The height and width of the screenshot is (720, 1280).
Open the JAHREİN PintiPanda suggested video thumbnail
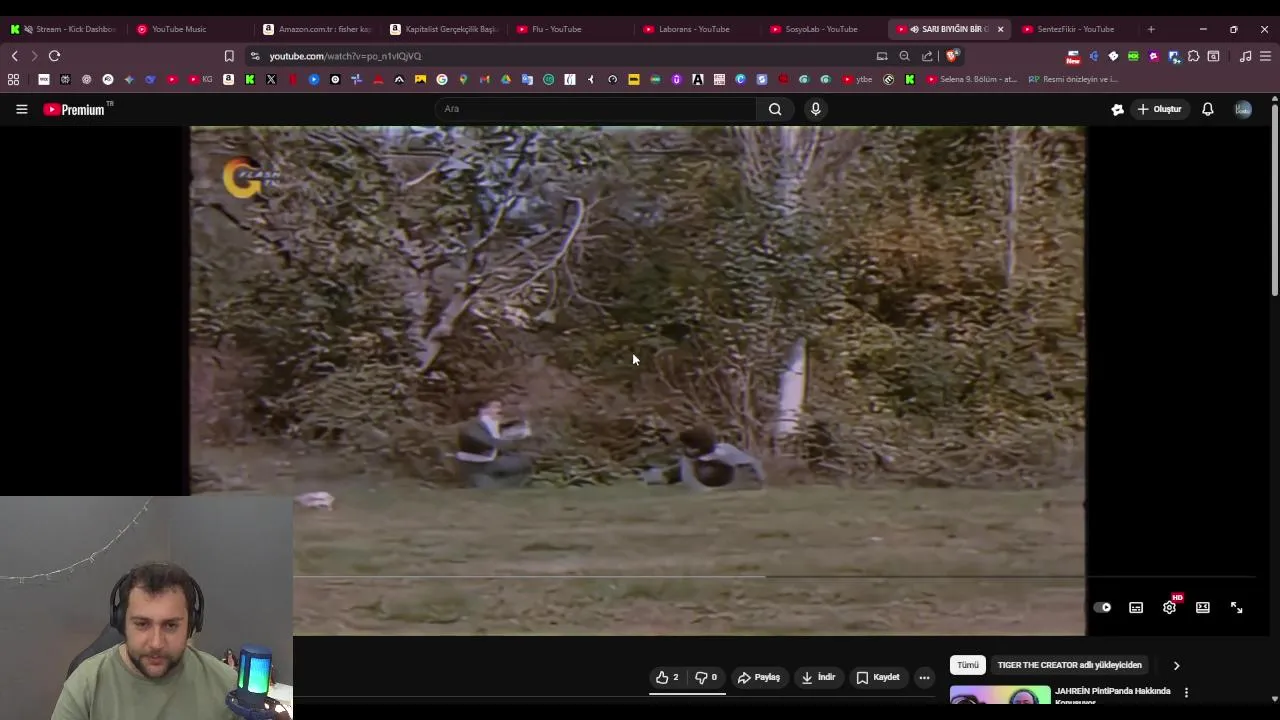[1000, 694]
